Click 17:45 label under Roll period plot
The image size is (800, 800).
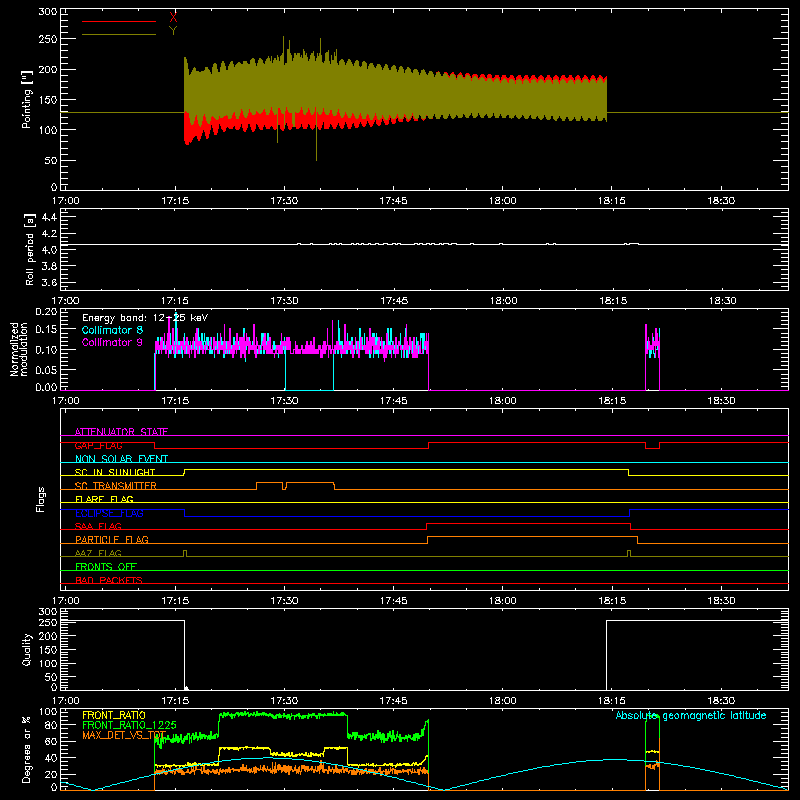click(394, 301)
